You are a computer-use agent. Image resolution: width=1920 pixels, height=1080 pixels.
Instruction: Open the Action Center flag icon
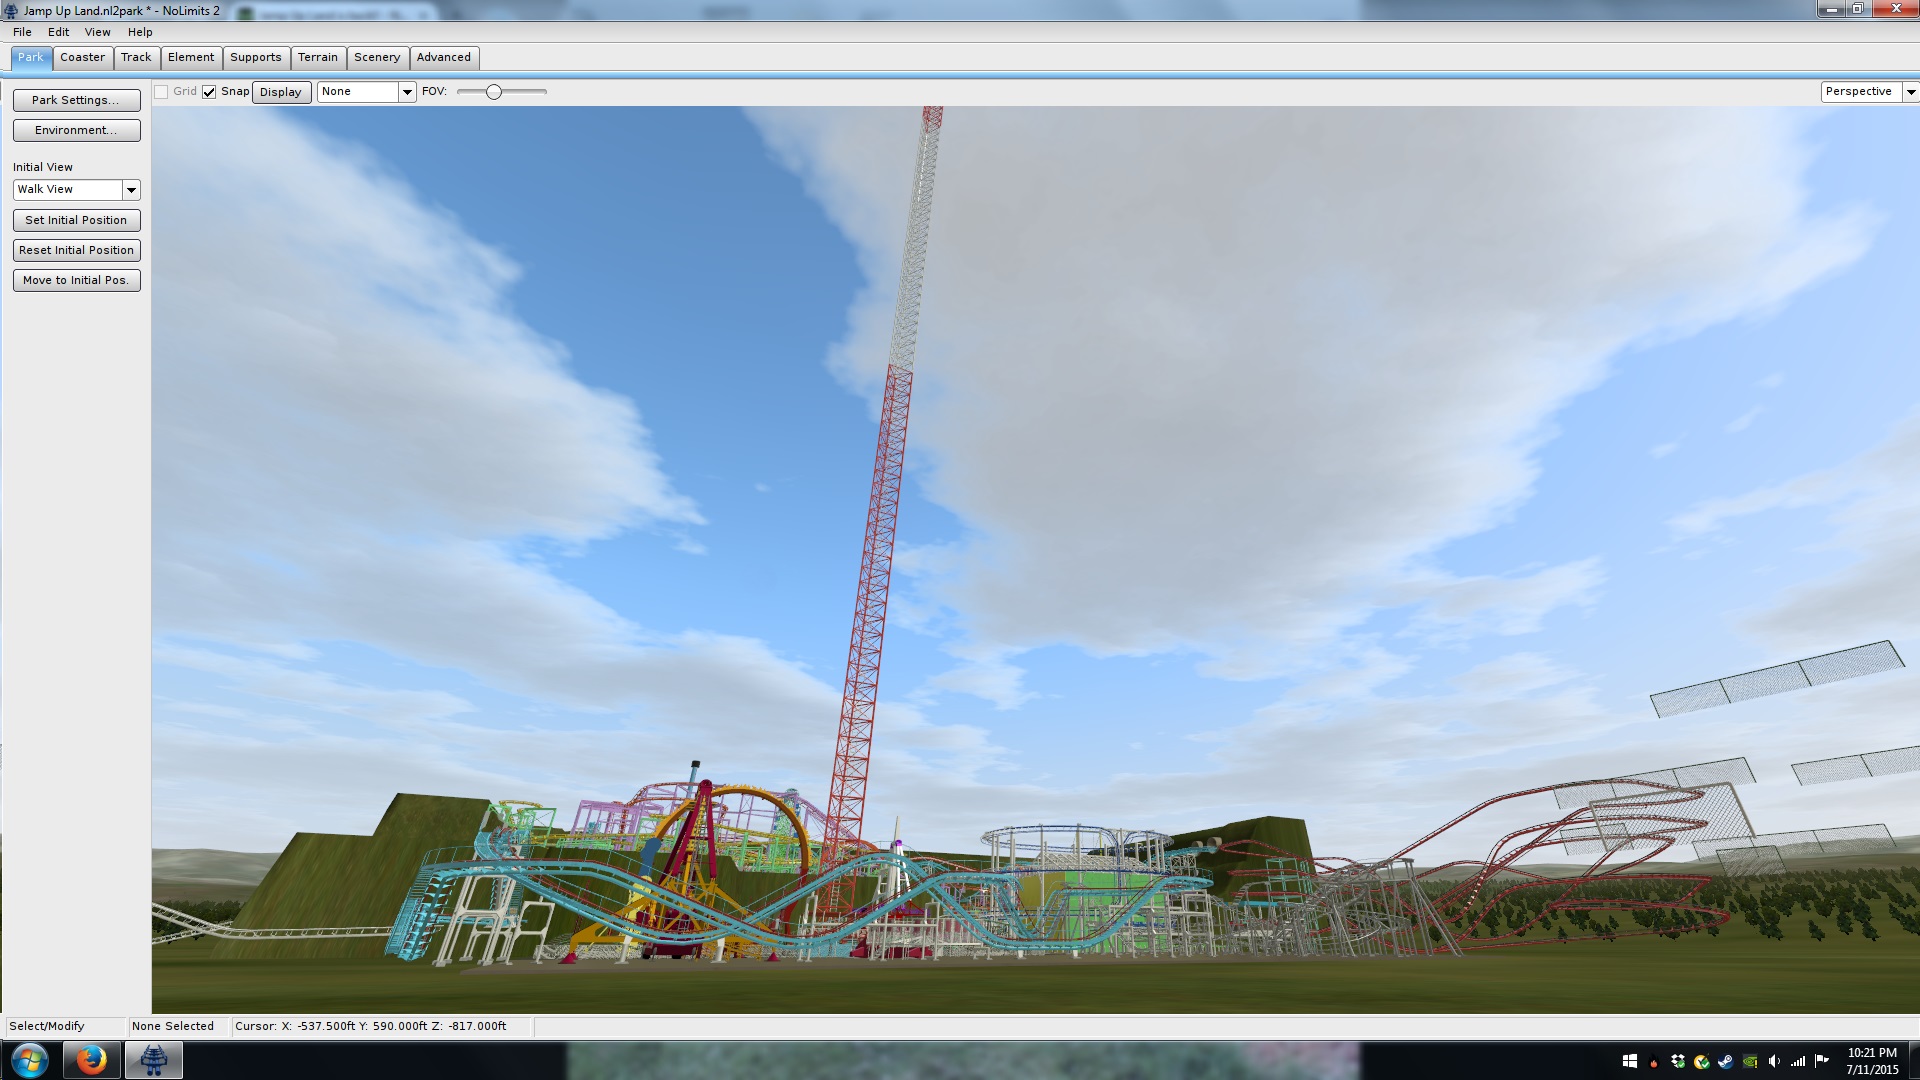(1822, 1061)
